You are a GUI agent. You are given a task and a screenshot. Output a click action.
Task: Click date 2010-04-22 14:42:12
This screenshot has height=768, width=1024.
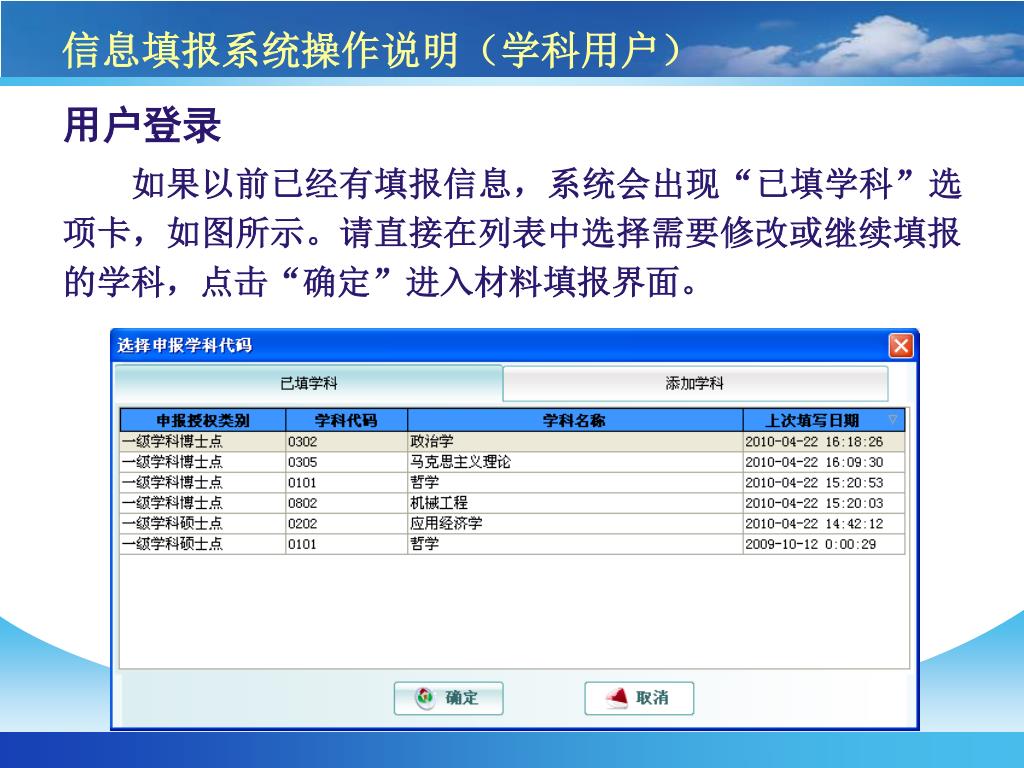click(814, 524)
